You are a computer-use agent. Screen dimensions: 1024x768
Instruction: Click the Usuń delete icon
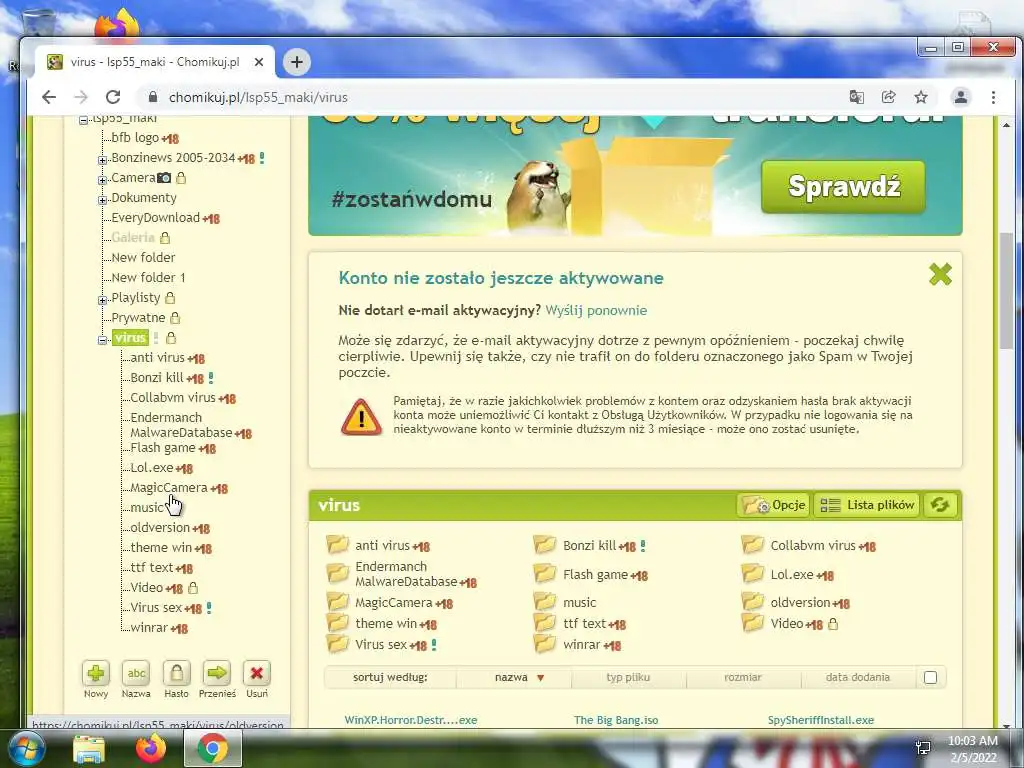[x=257, y=673]
